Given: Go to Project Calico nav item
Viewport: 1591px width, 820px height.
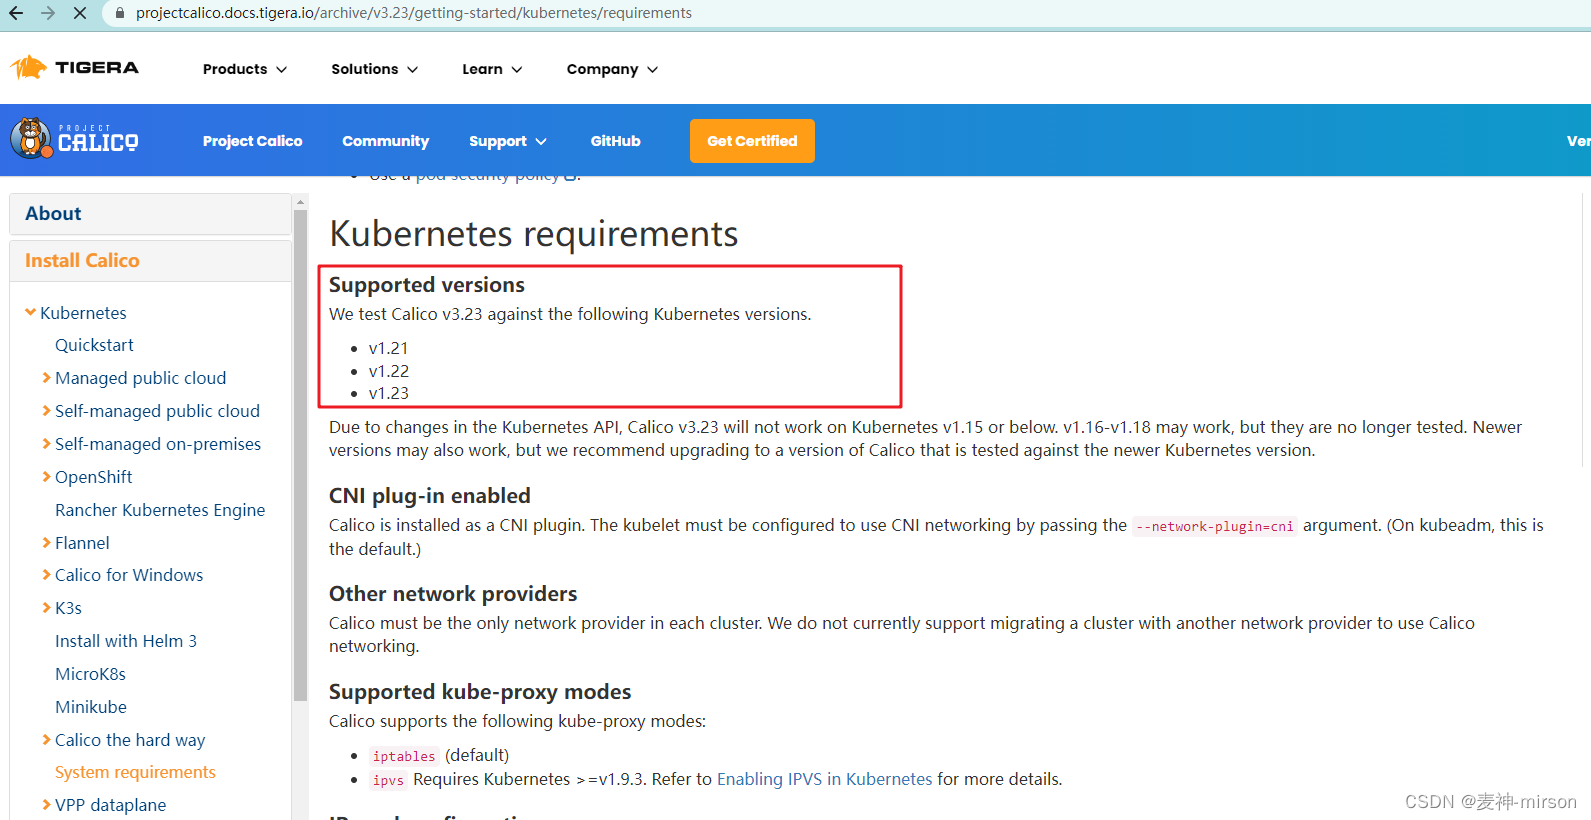Looking at the screenshot, I should 252,141.
